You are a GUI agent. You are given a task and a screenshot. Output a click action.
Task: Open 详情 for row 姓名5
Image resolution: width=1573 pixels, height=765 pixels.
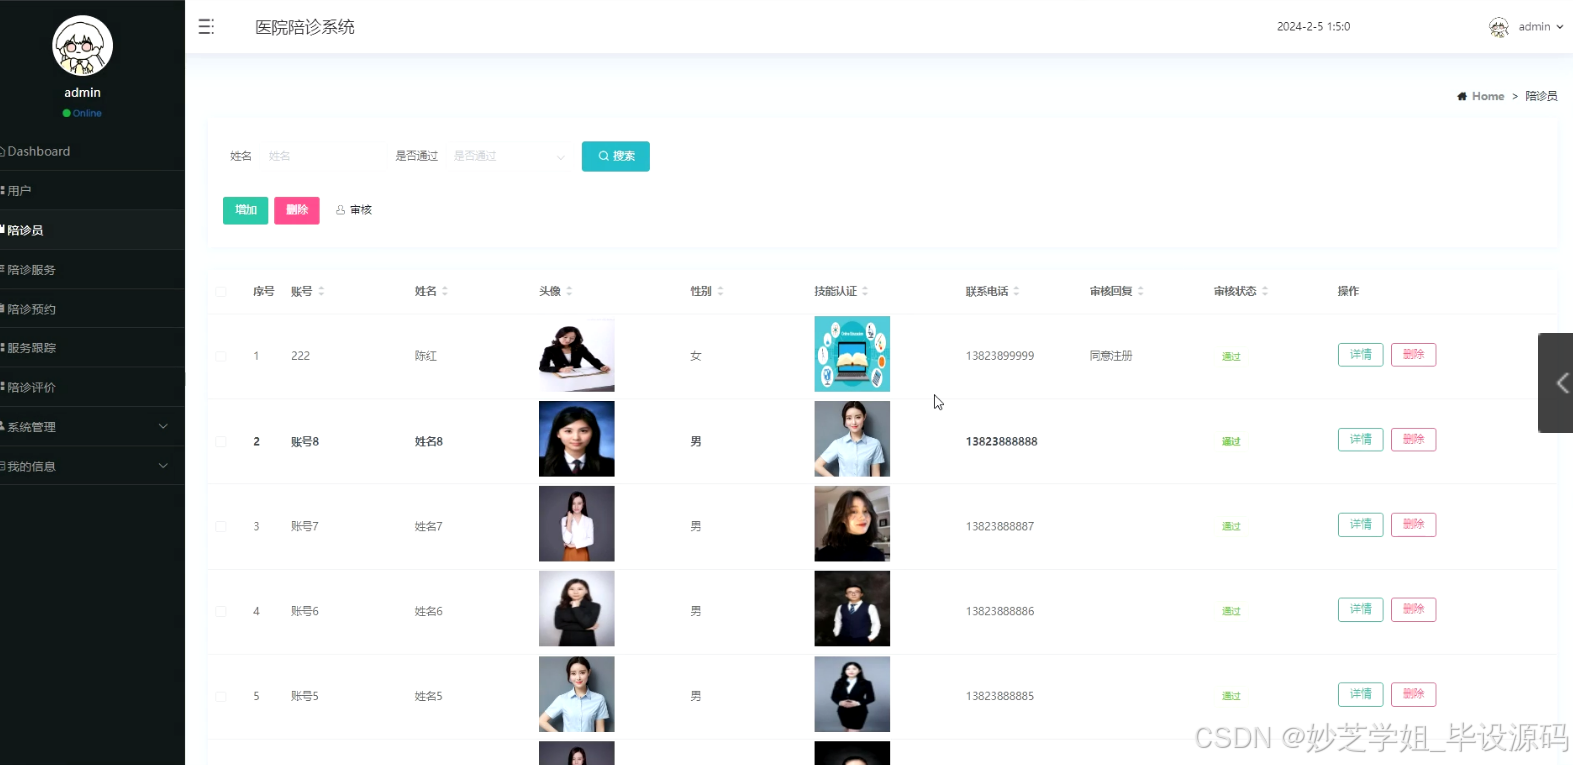[1361, 695]
